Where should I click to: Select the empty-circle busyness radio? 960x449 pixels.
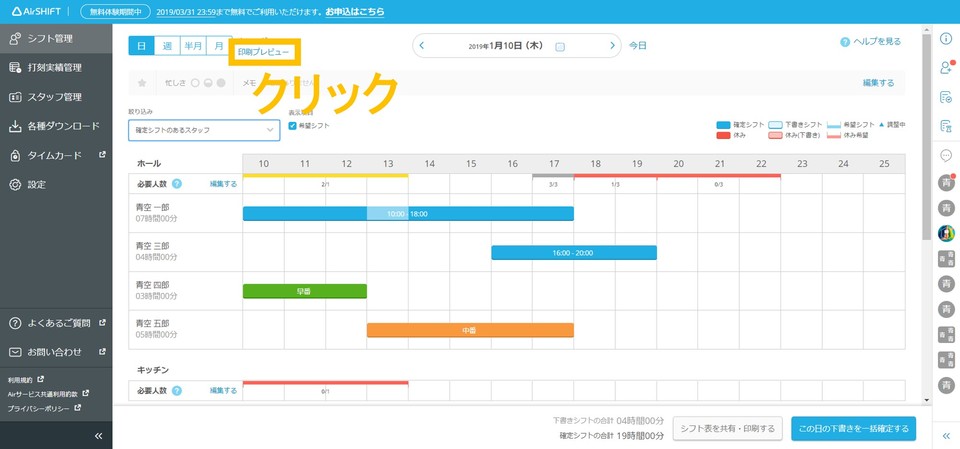coord(195,83)
